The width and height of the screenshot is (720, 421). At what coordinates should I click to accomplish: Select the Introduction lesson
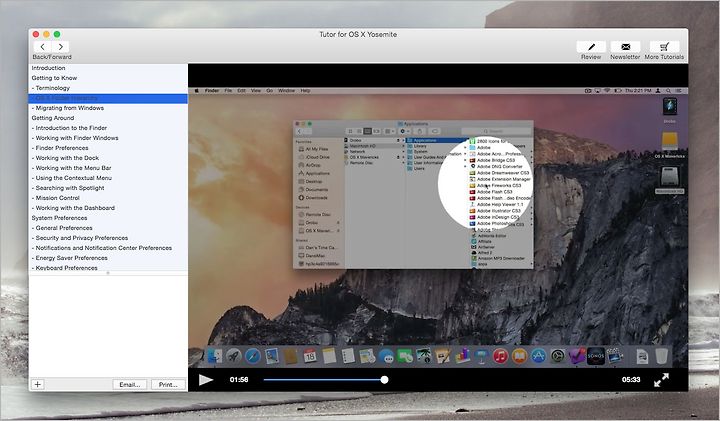[108, 68]
